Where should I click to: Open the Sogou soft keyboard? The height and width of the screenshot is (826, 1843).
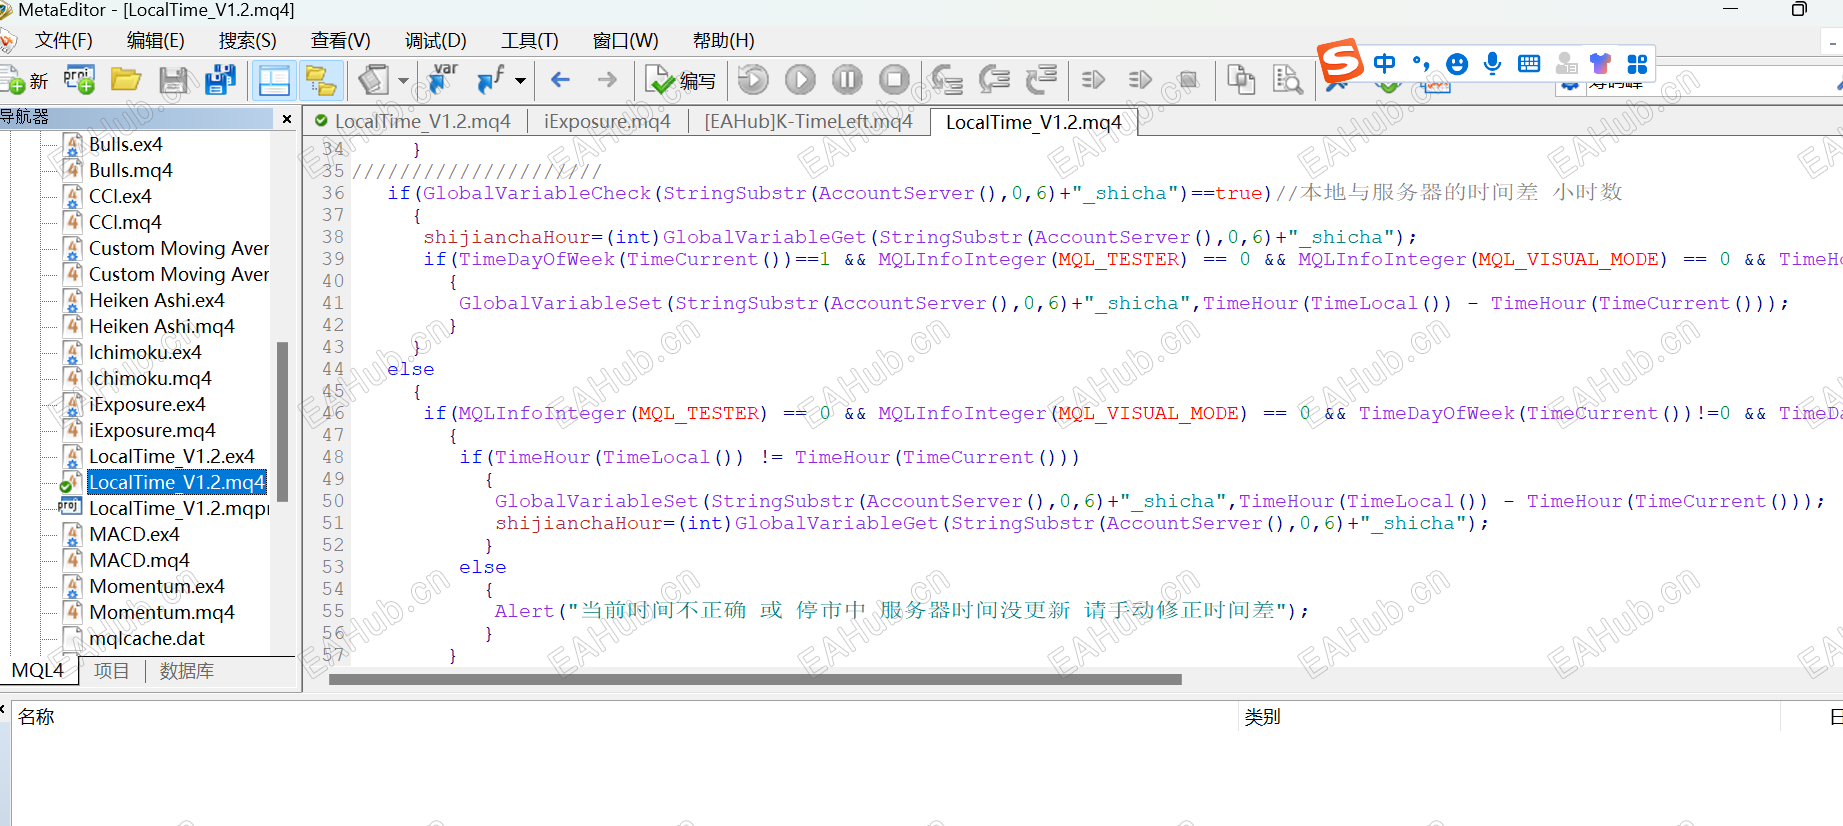1529,64
